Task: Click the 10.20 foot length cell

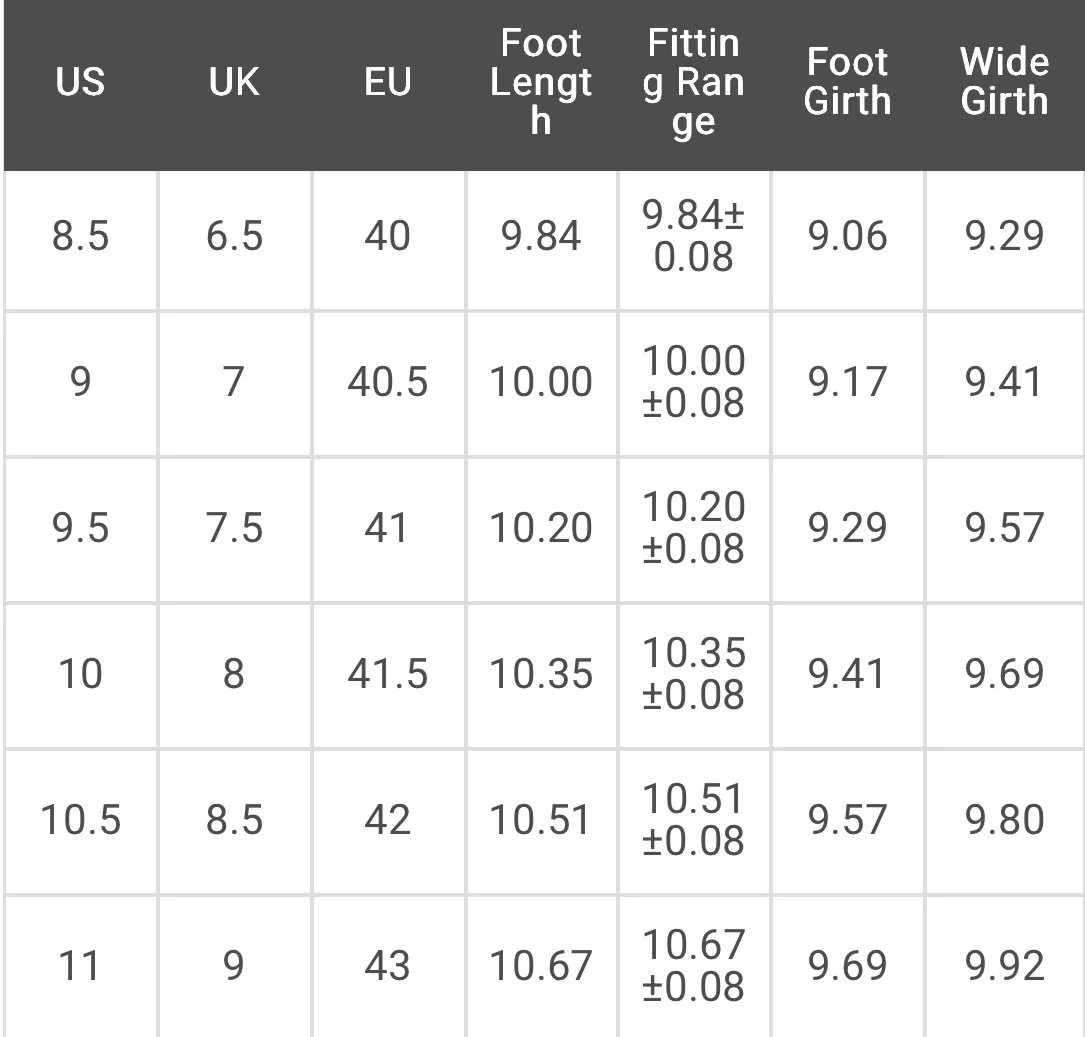Action: tap(541, 530)
